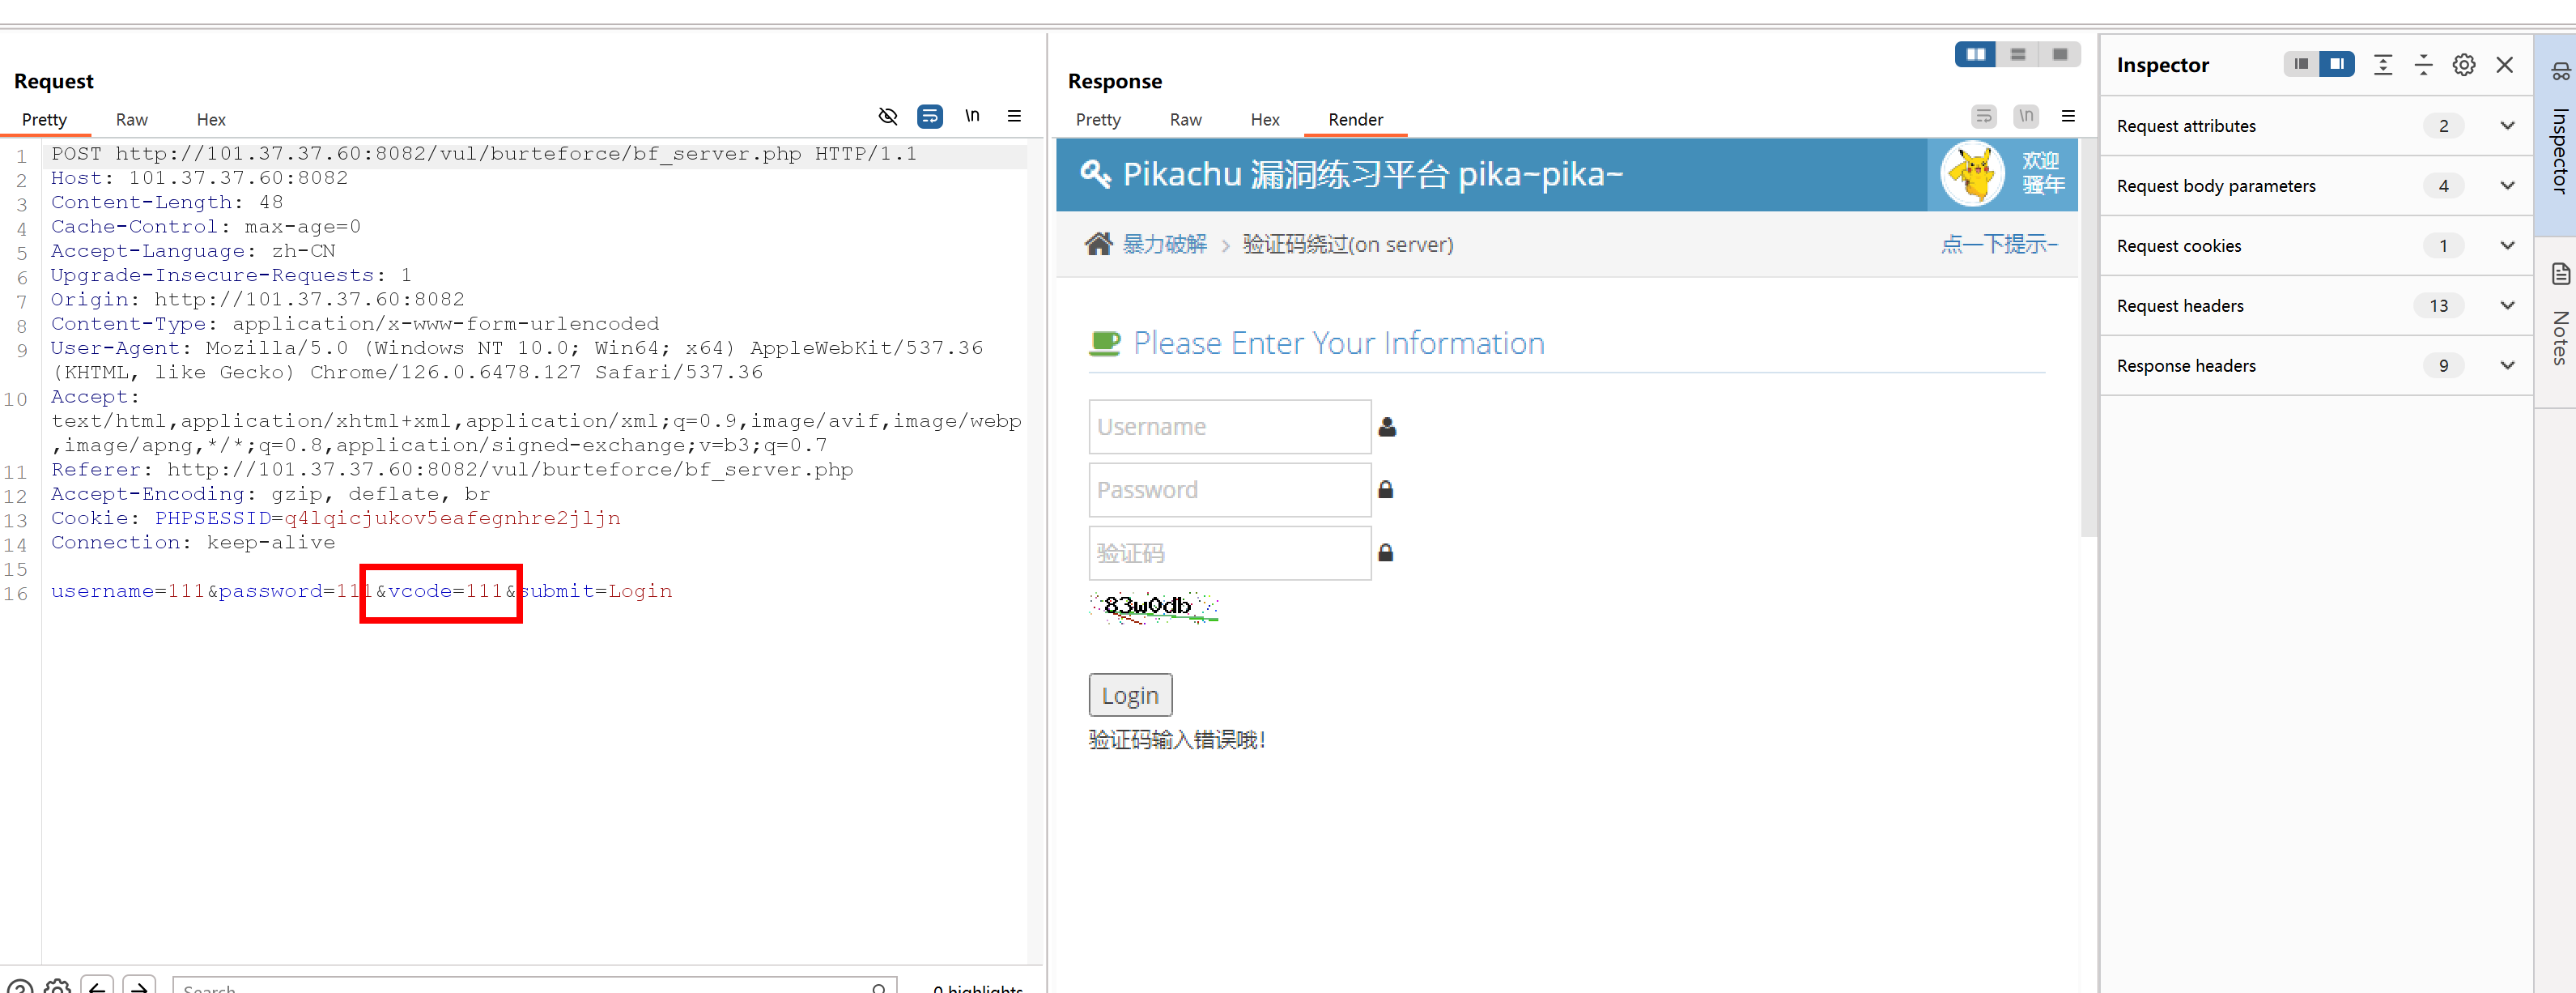Click the Username input field
Screen dimensions: 2576x993
click(x=1229, y=427)
